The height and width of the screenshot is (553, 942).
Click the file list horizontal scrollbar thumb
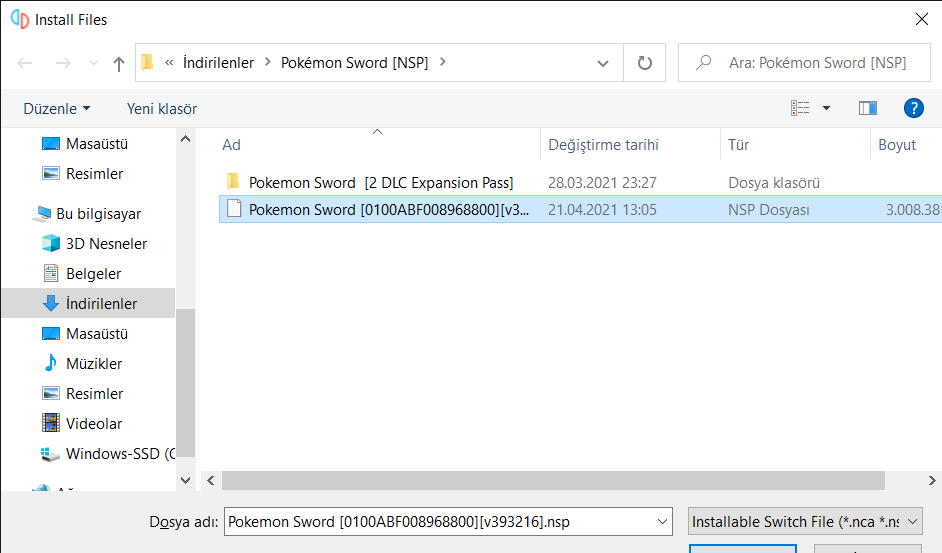[x=553, y=480]
